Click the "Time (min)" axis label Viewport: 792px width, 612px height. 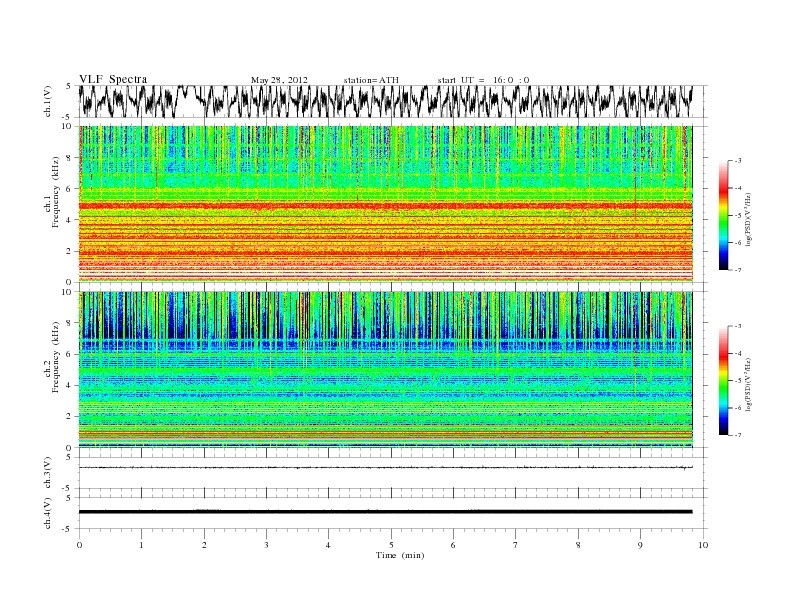point(400,555)
